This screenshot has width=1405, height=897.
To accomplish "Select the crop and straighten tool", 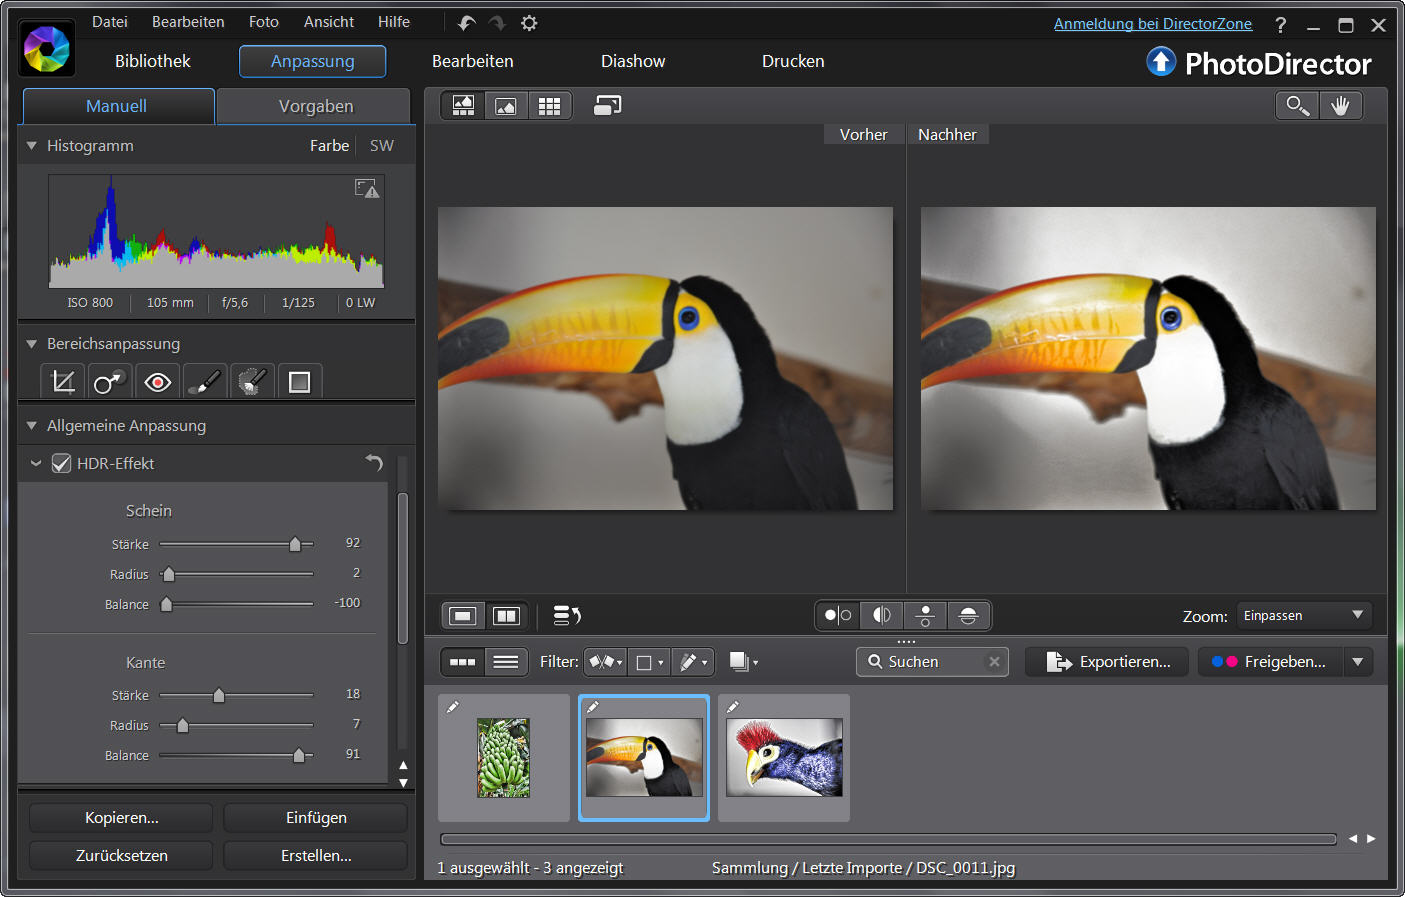I will [63, 382].
